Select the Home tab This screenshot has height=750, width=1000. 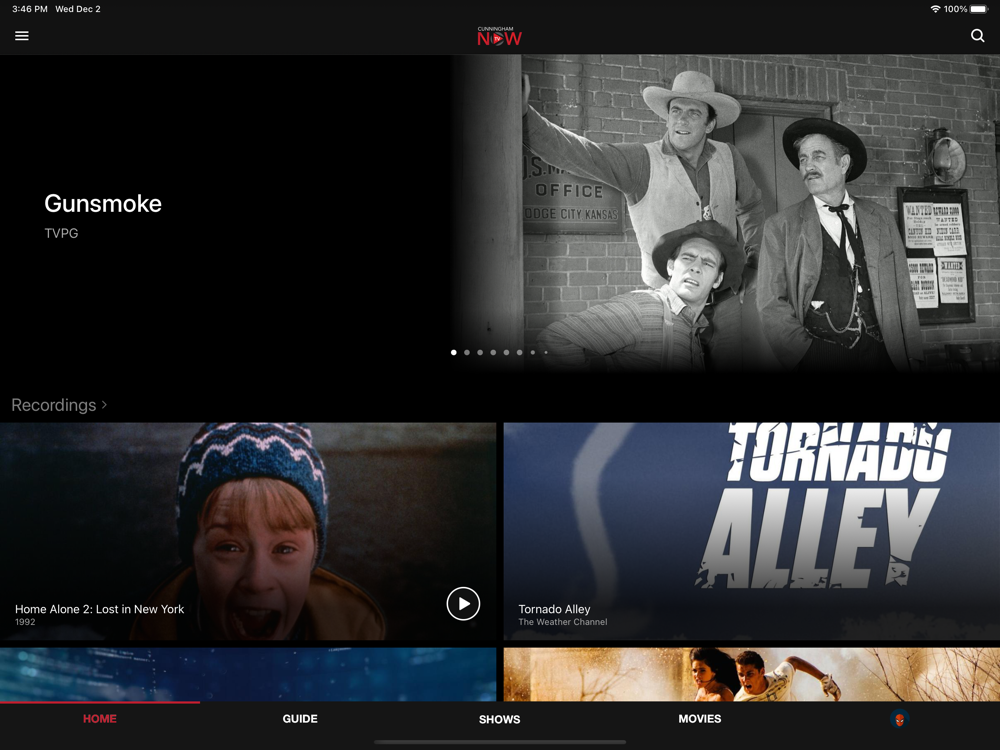pyautogui.click(x=99, y=719)
